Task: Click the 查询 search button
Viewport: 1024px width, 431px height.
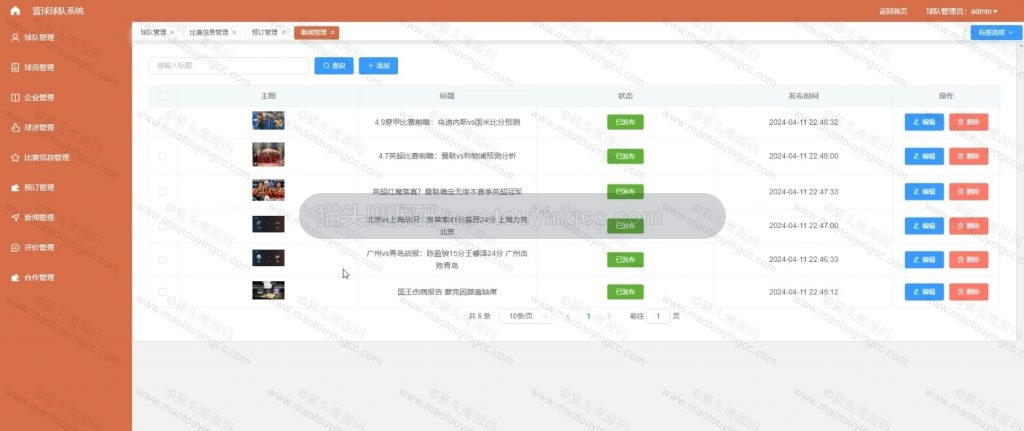Action: point(334,66)
